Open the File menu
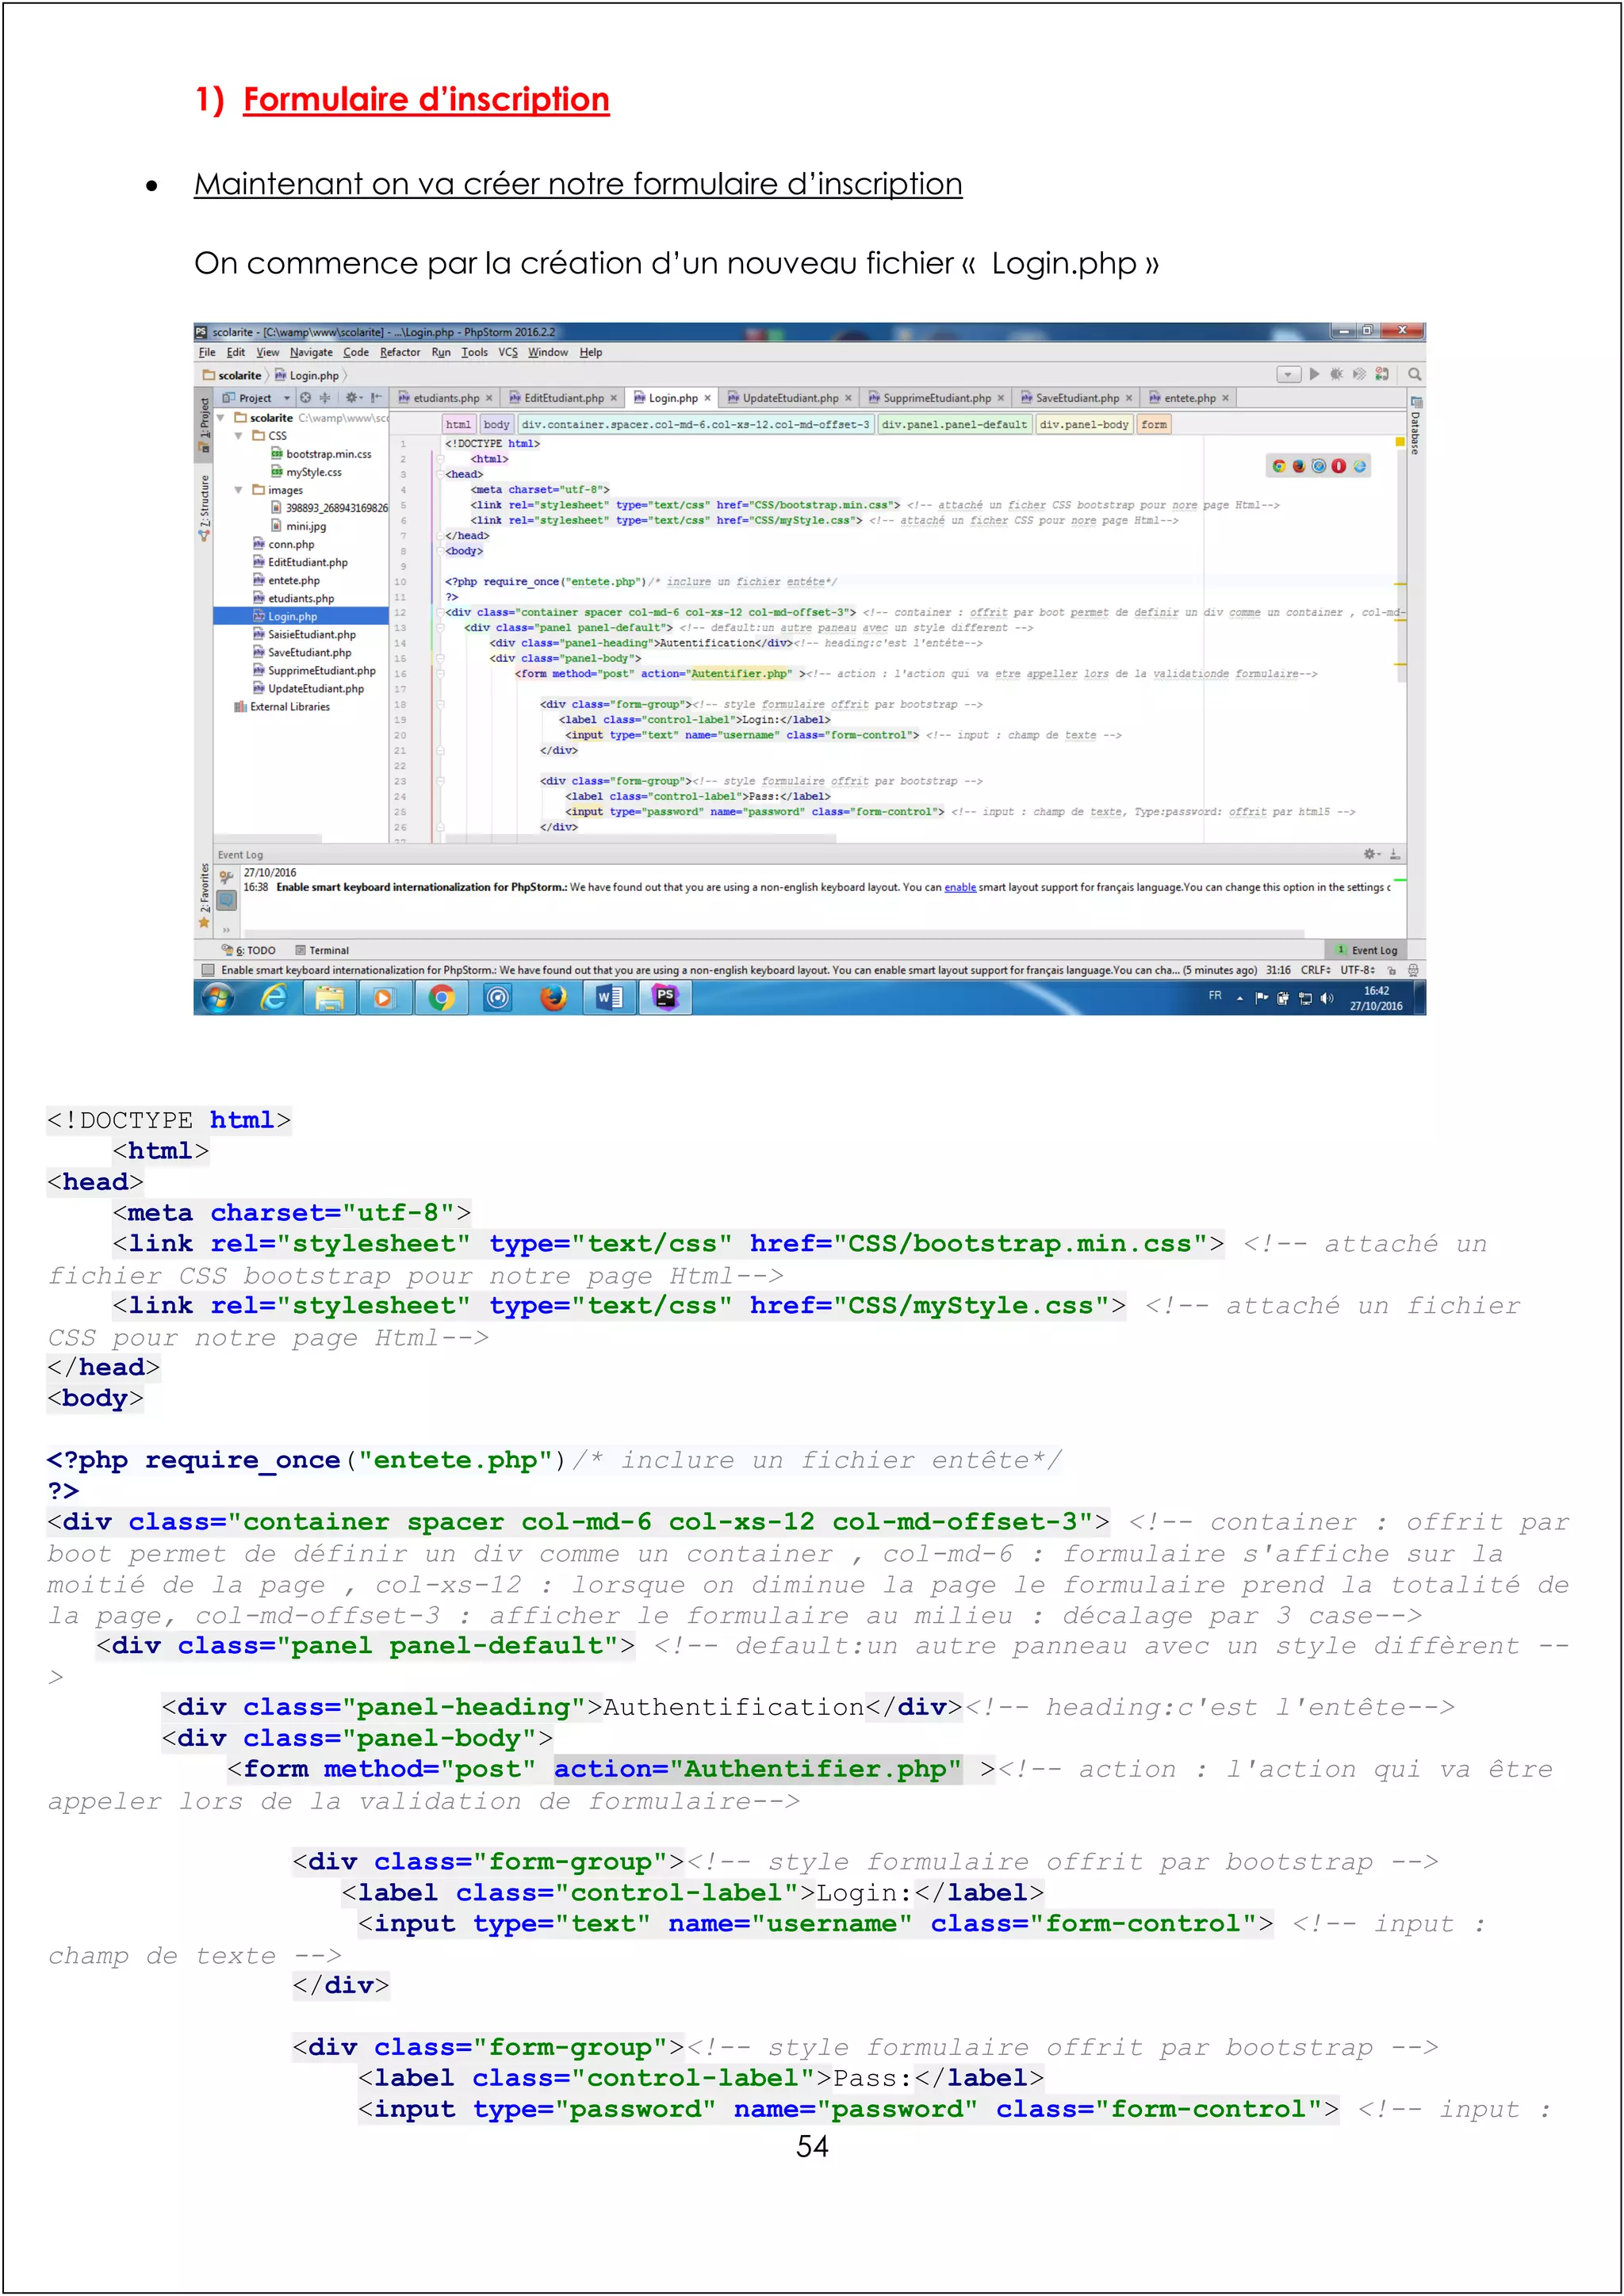1624x2296 pixels. pos(207,352)
